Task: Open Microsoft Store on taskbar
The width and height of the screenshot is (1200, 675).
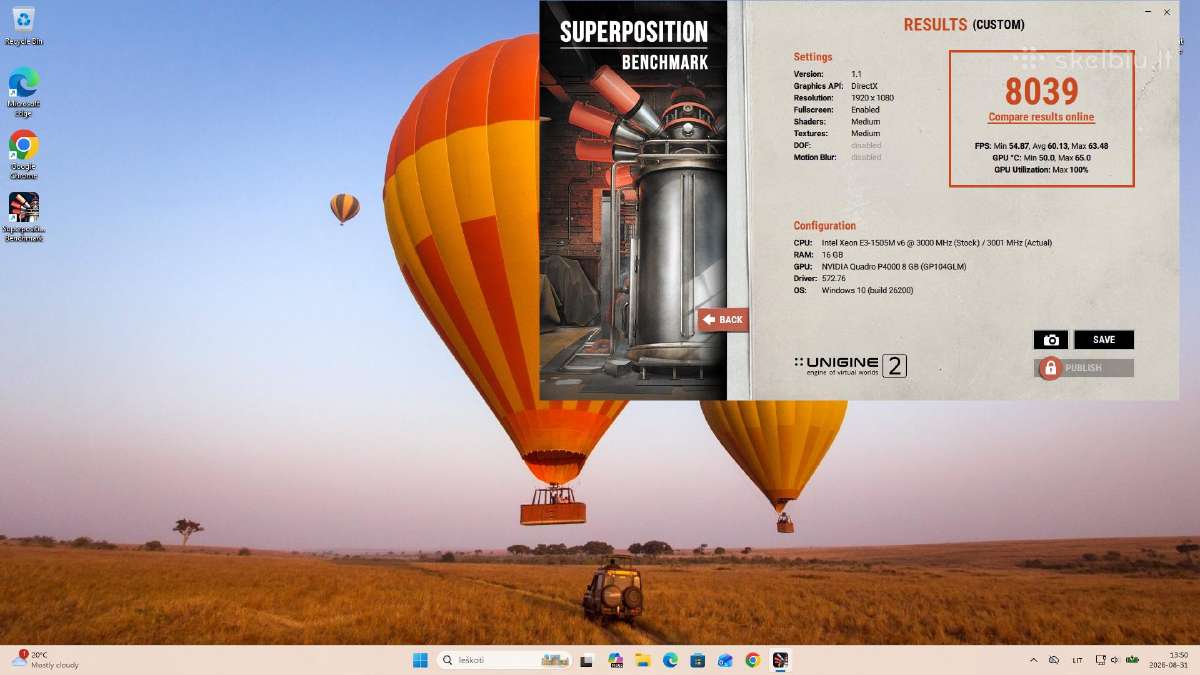Action: (x=698, y=660)
